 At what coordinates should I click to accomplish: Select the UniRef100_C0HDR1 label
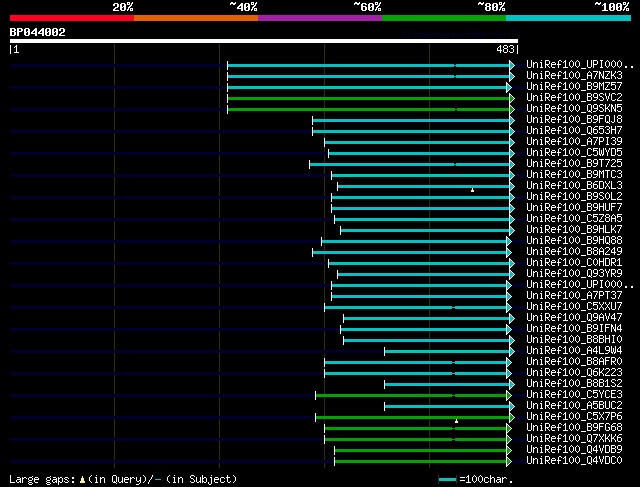(574, 263)
